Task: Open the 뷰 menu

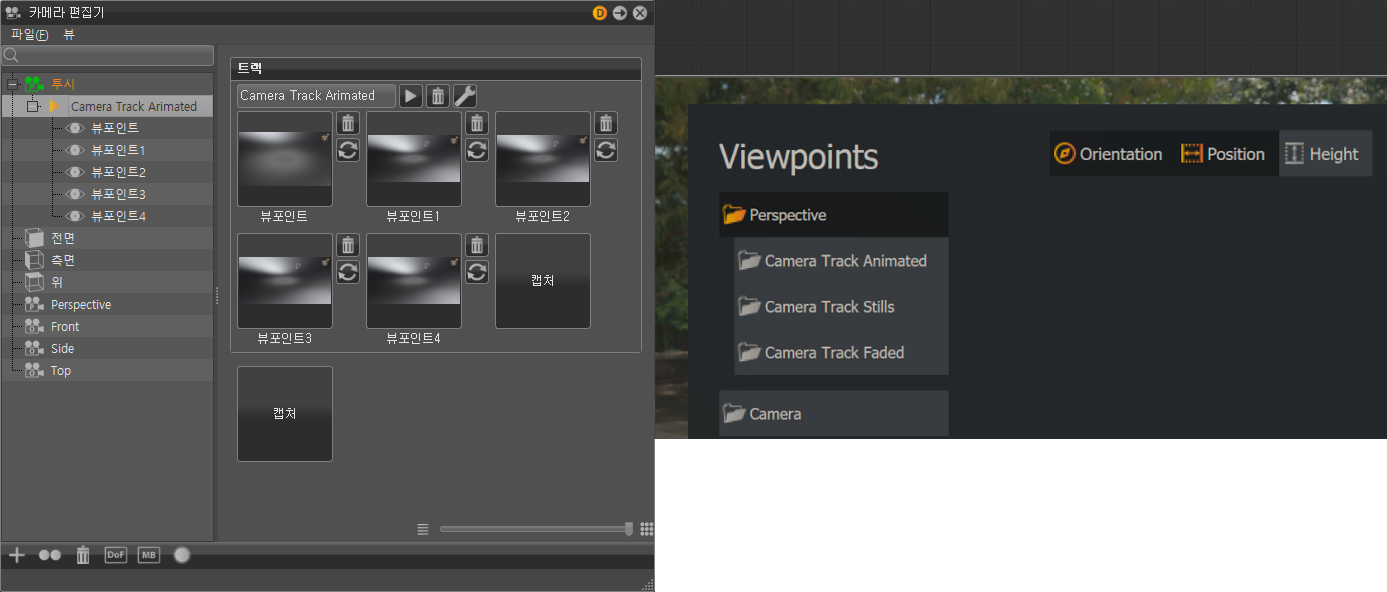Action: 69,34
